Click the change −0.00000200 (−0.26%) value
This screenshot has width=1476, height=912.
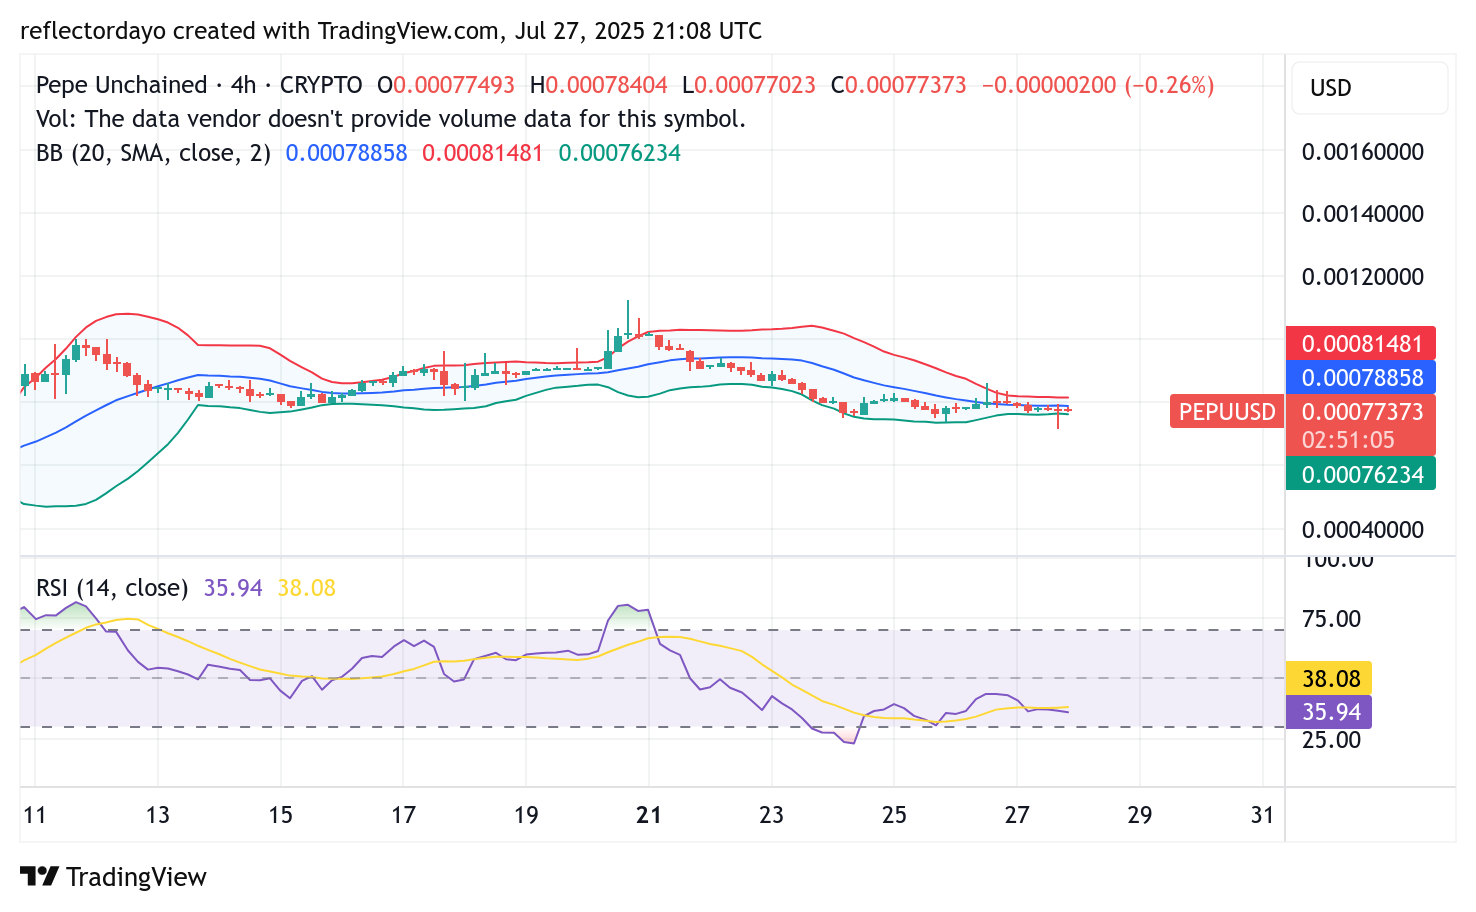[x=1098, y=85]
